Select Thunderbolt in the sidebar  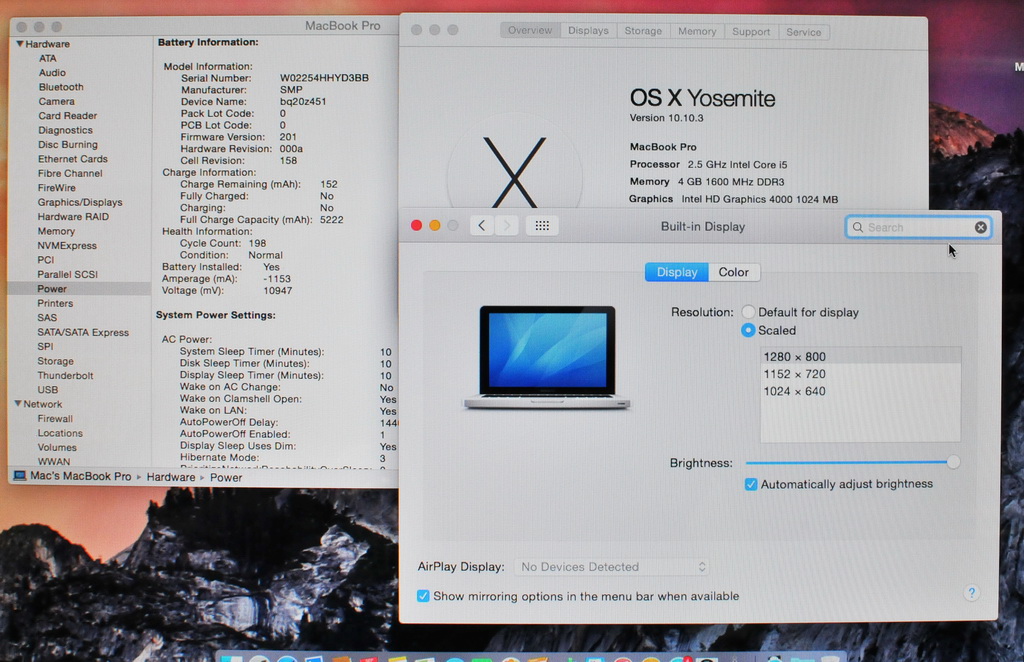click(65, 375)
